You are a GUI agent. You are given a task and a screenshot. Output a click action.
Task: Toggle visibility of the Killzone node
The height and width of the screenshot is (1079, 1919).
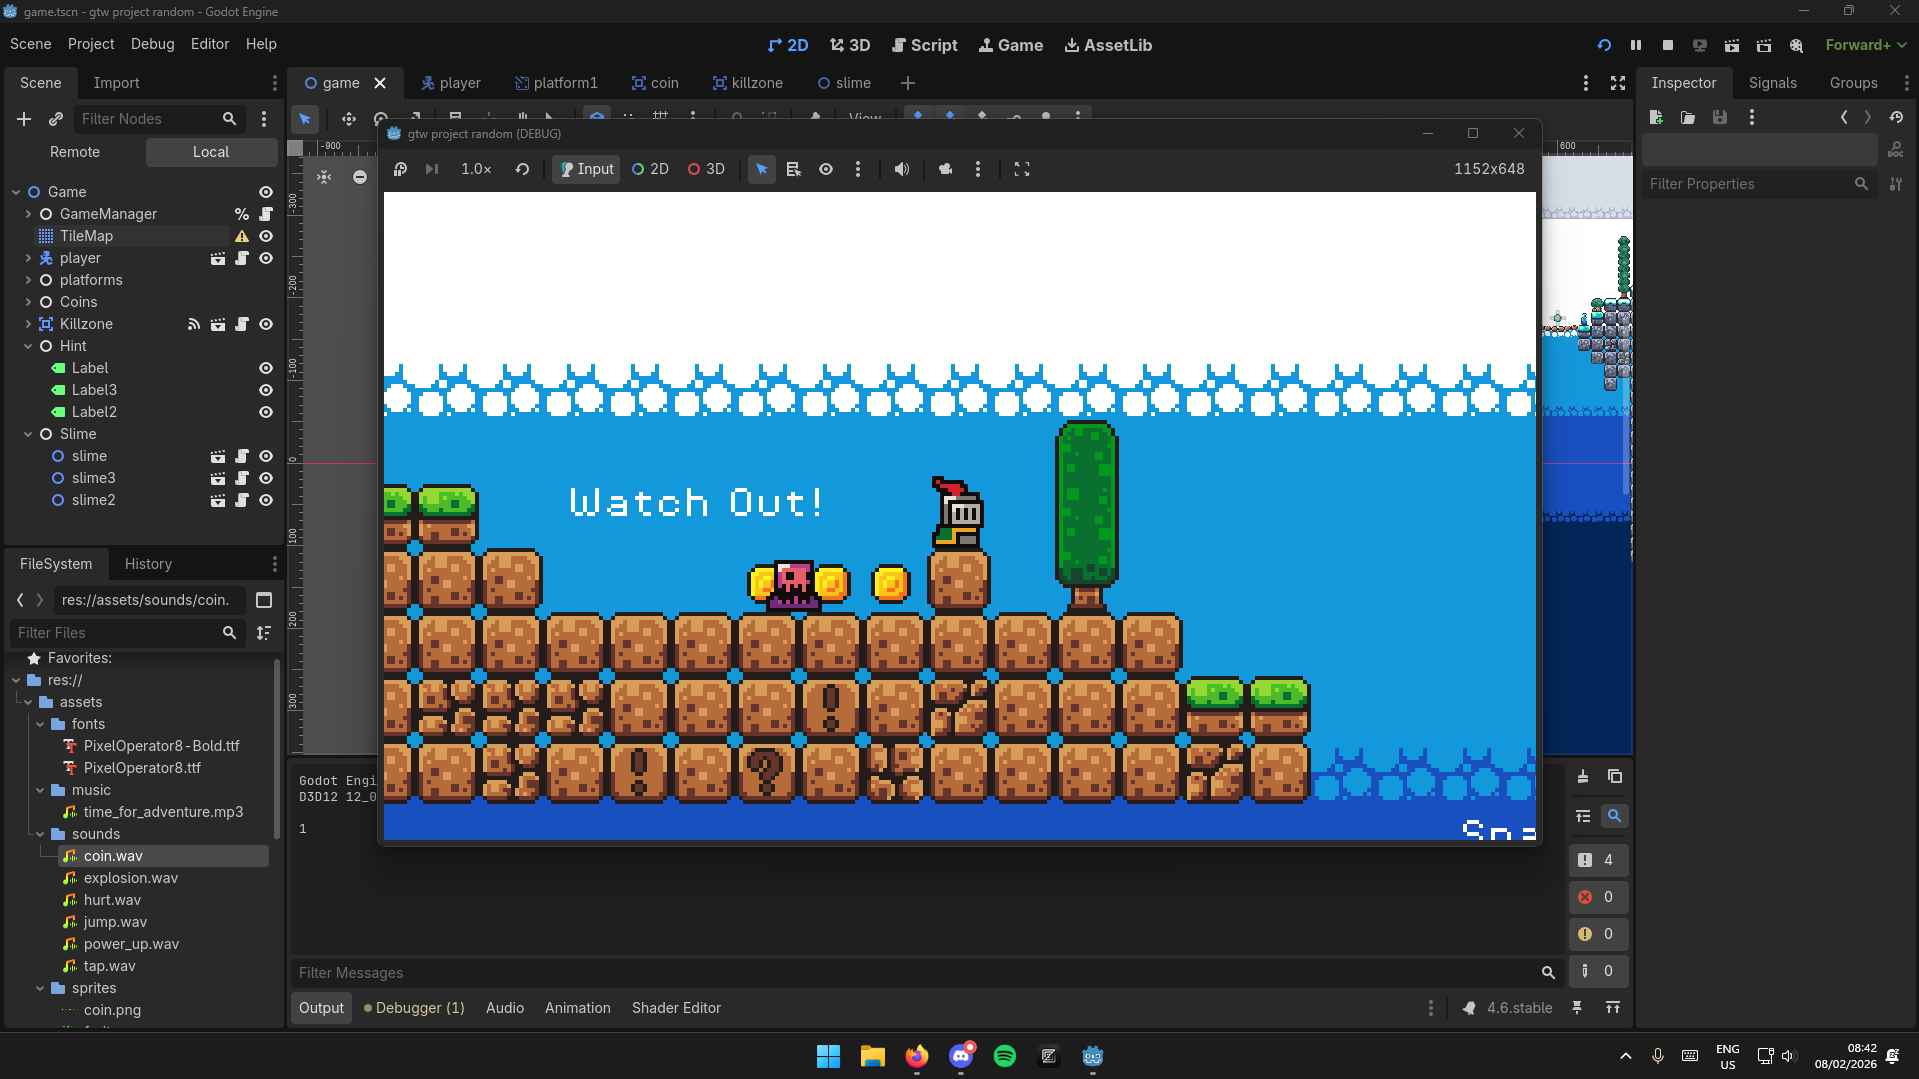[x=266, y=324]
